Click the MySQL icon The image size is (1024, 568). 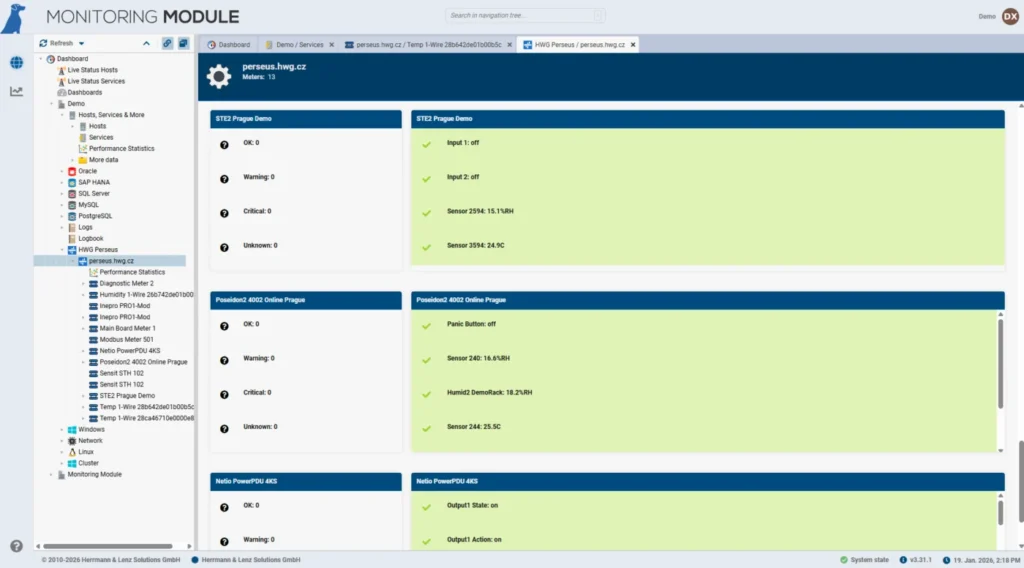click(x=72, y=205)
